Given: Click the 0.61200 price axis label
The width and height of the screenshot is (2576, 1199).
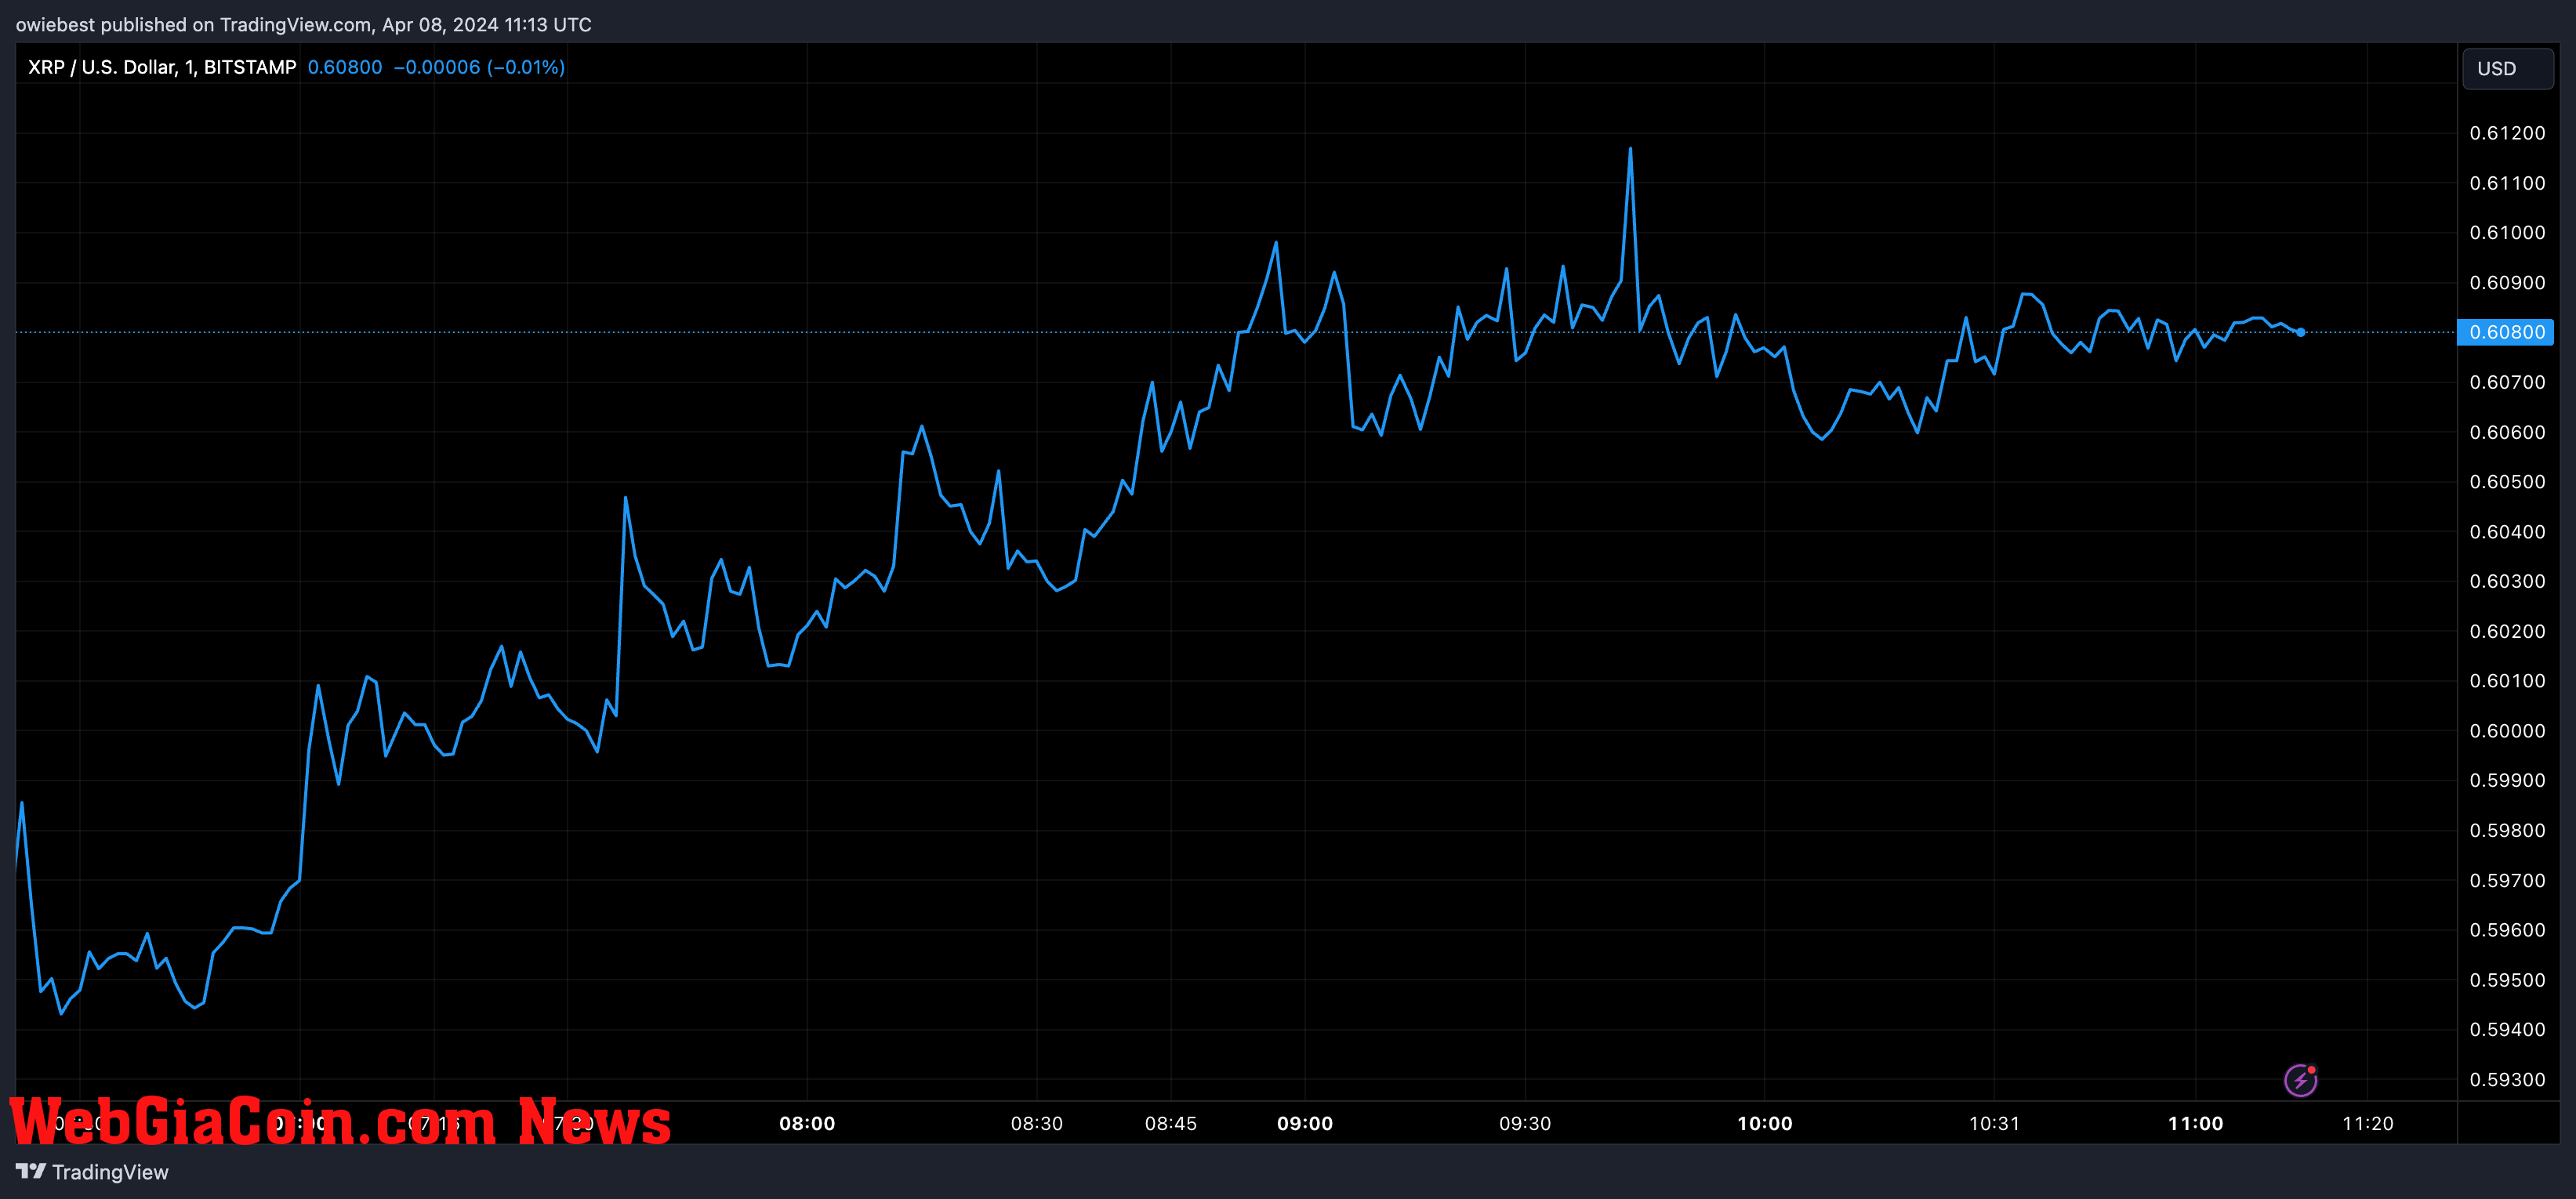Looking at the screenshot, I should tap(2507, 133).
